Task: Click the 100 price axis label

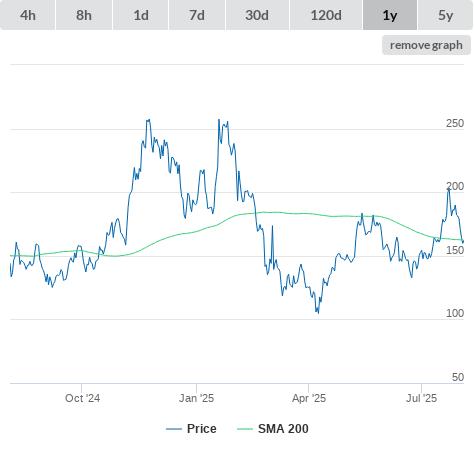Action: point(455,313)
